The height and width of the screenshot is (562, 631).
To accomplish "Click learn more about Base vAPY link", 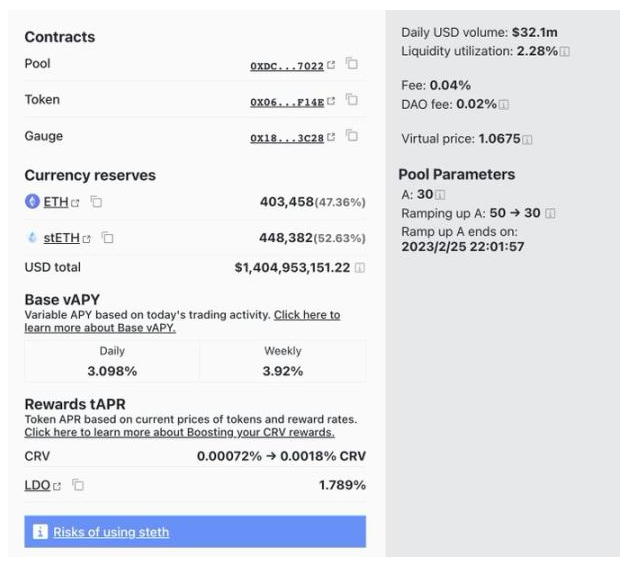I will tap(183, 321).
